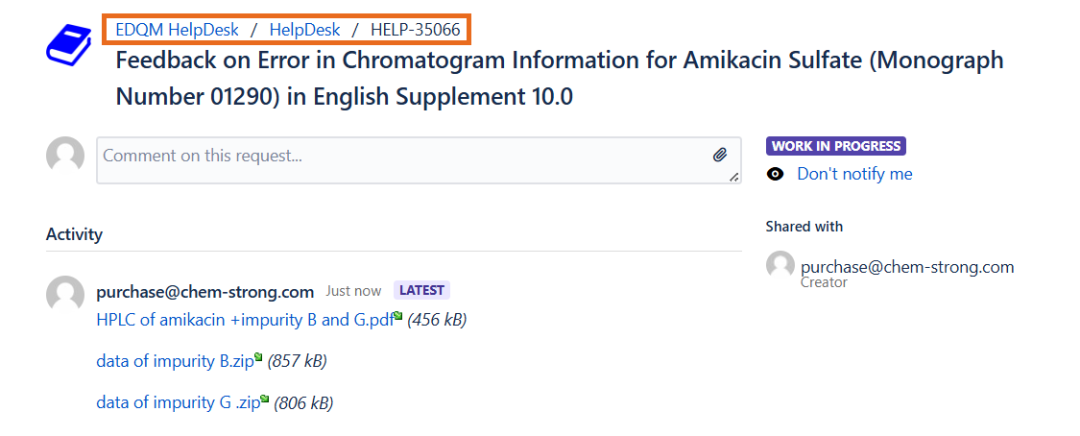Focus the Comment on this request field

[x=419, y=160]
